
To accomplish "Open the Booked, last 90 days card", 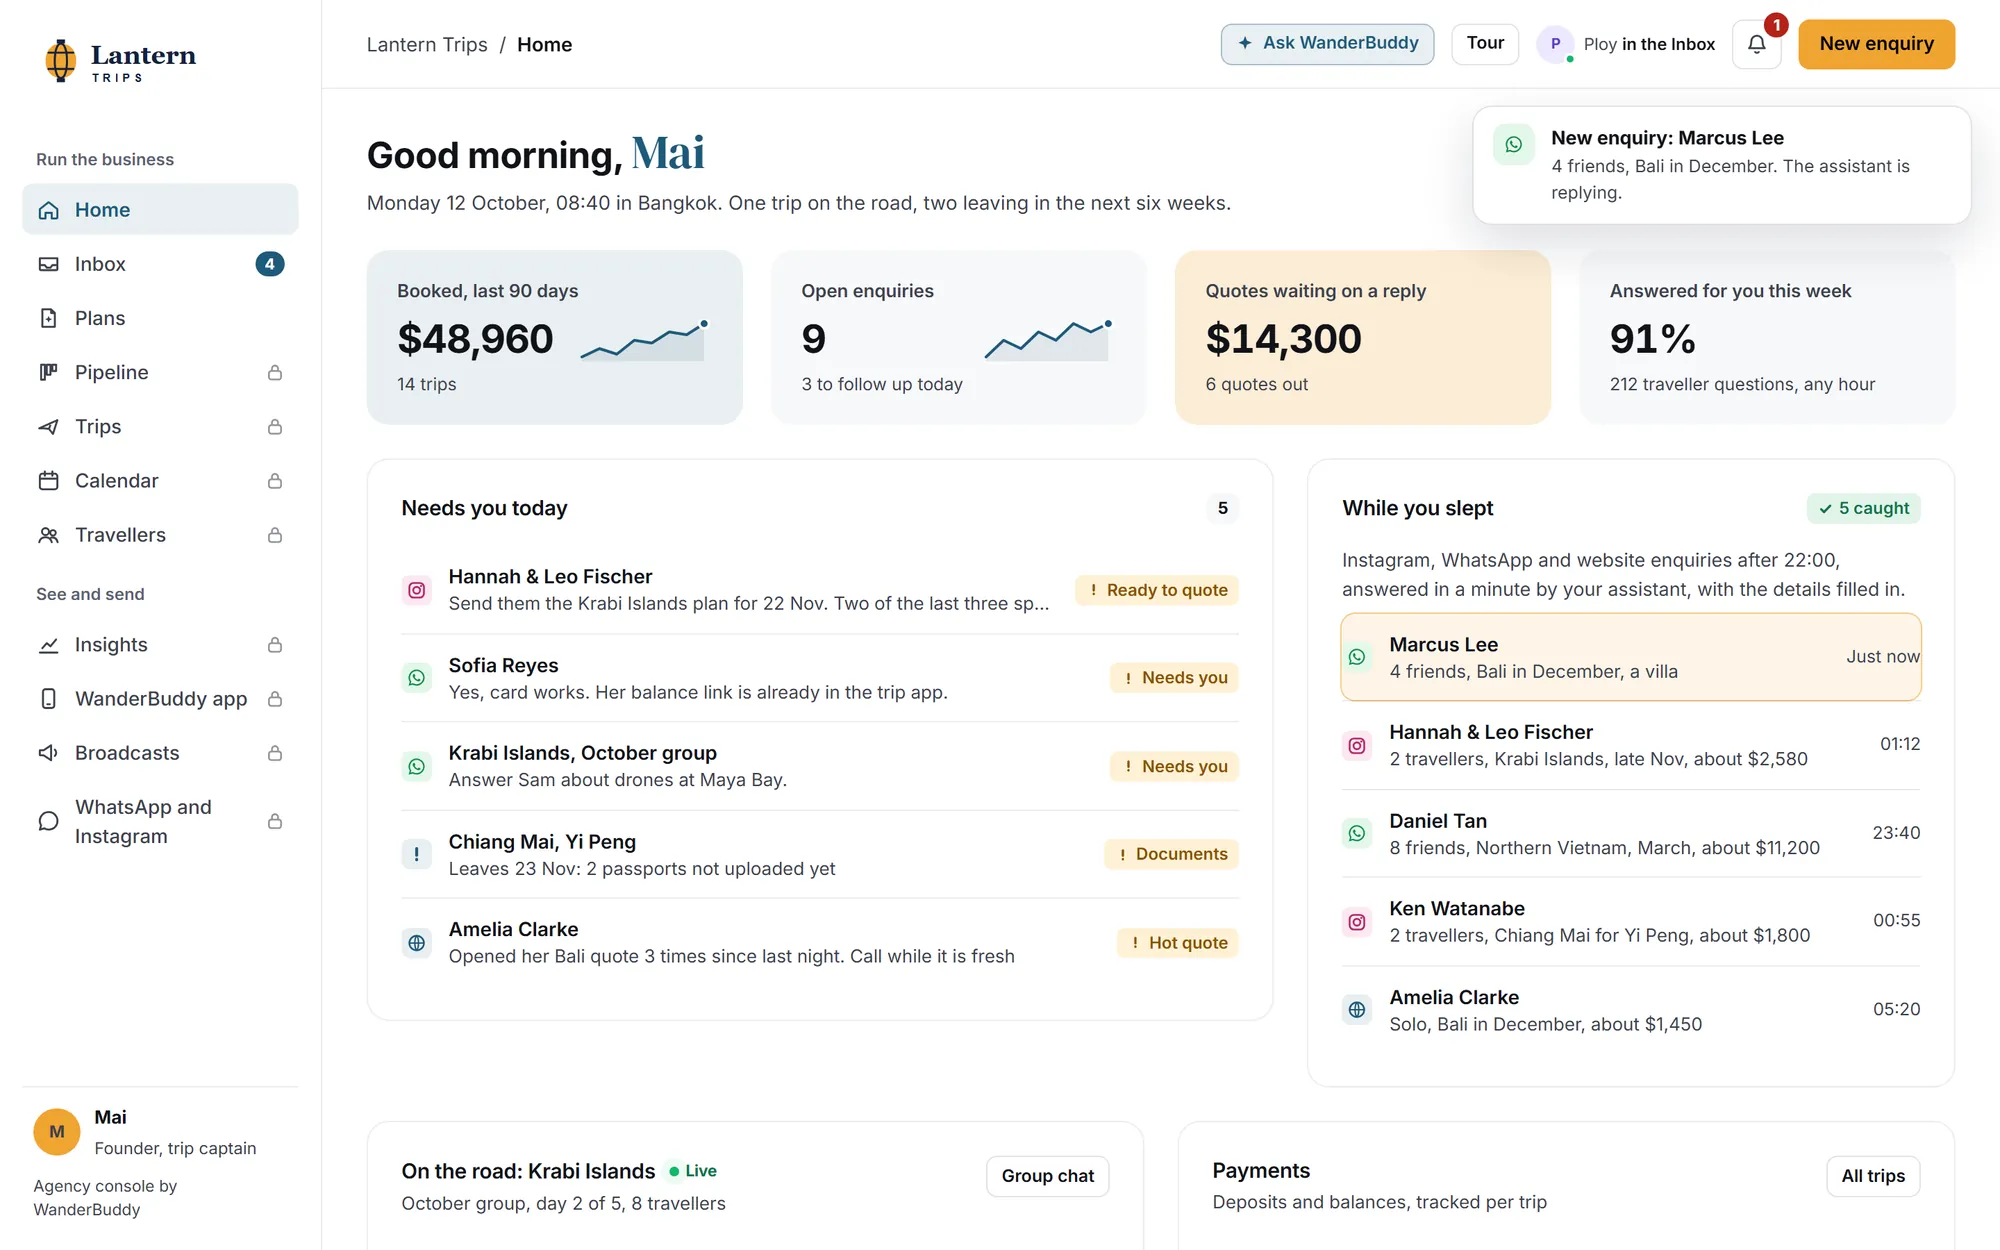I will coord(555,338).
